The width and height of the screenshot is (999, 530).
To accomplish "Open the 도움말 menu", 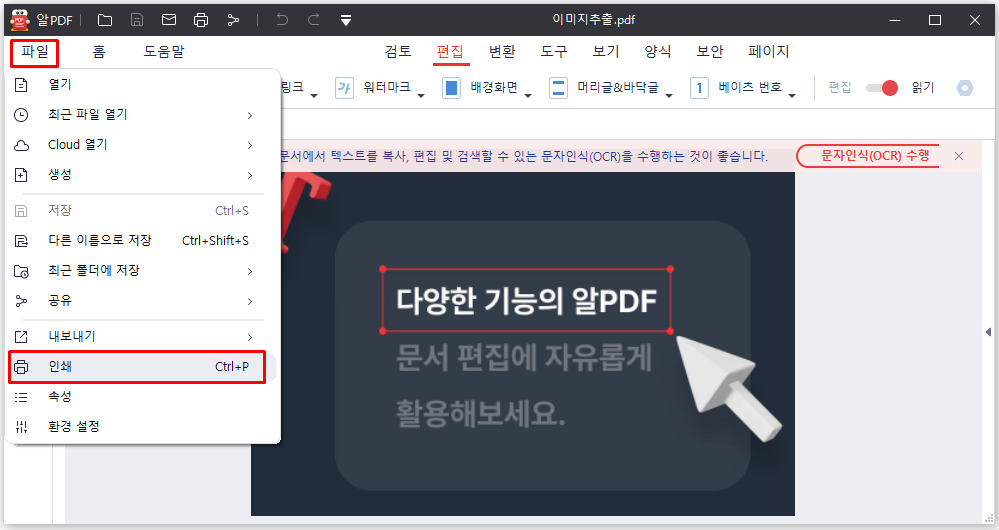I will 164,52.
